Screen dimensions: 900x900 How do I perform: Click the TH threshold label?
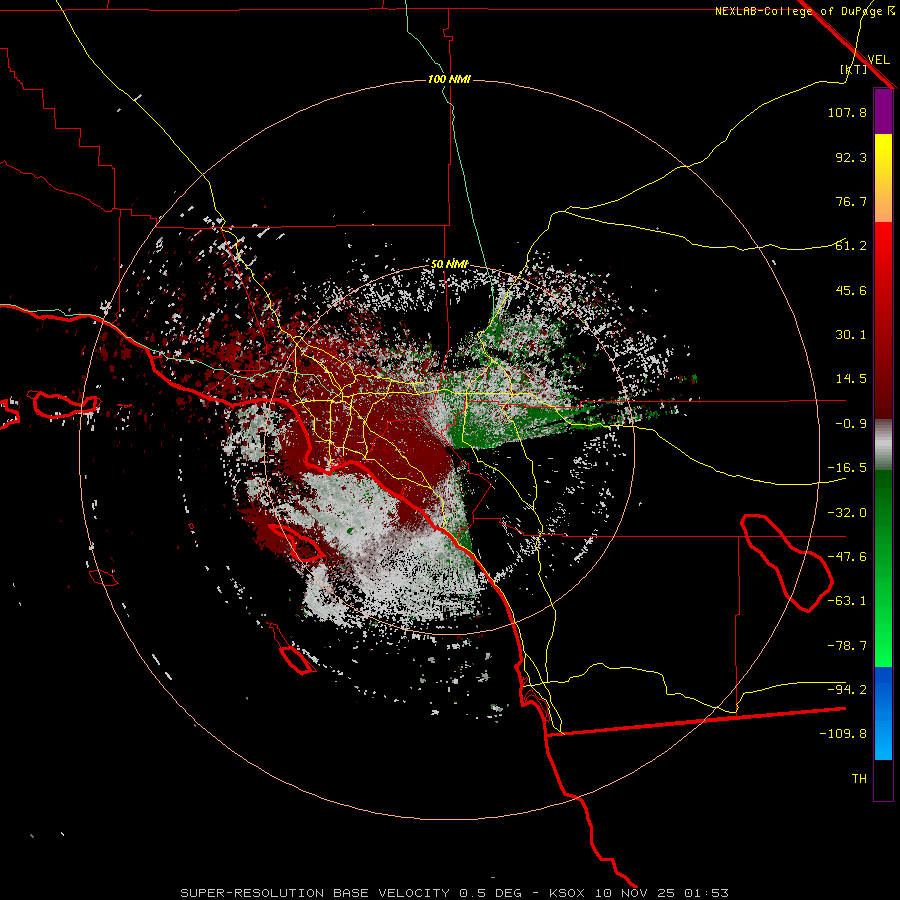(x=859, y=778)
